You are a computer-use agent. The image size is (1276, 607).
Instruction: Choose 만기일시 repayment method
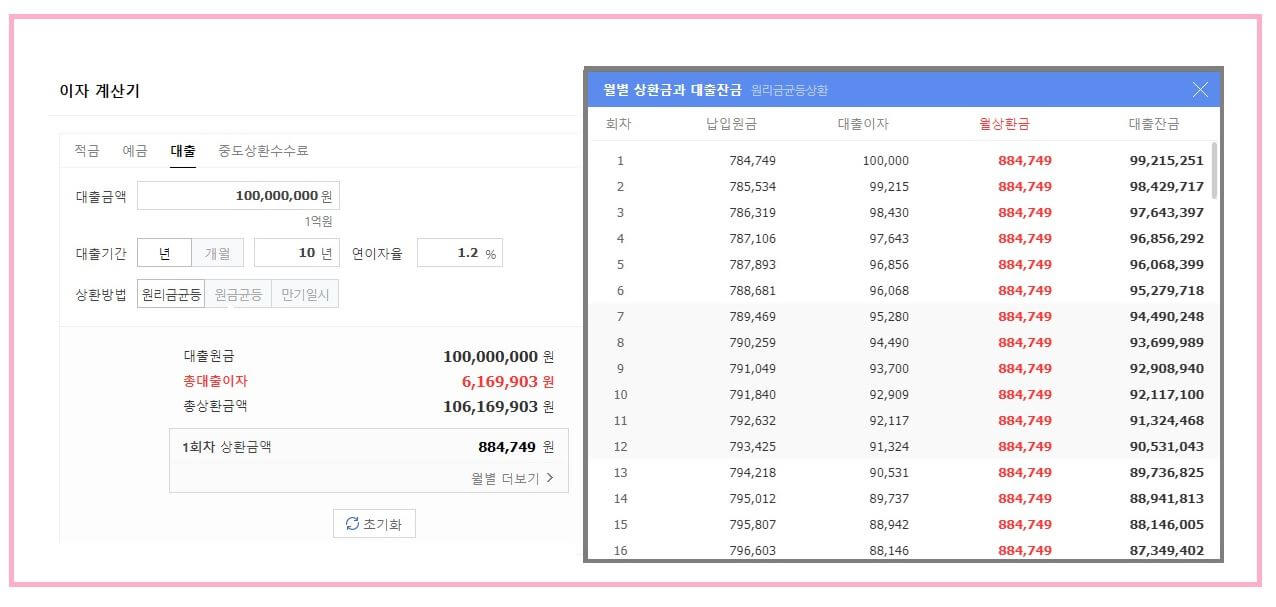coord(305,294)
